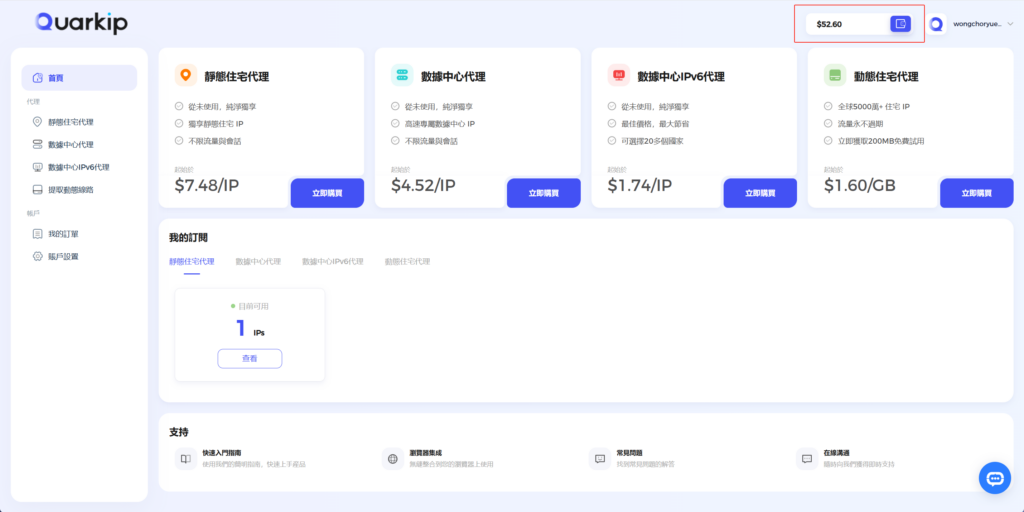Click the 數據中心代理 card title
This screenshot has height=512, width=1024.
tap(453, 76)
